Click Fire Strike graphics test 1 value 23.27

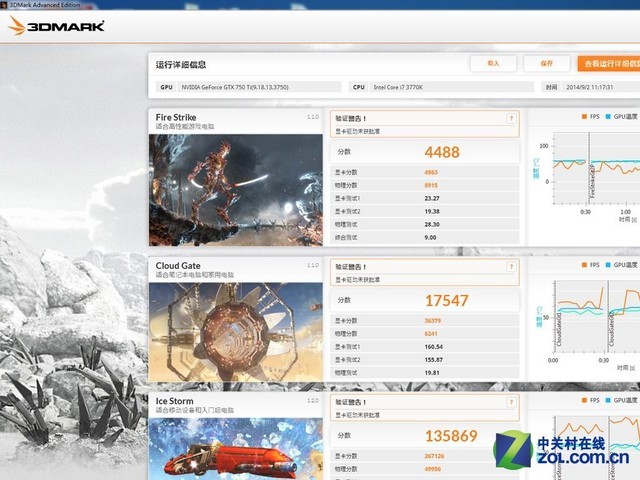432,198
